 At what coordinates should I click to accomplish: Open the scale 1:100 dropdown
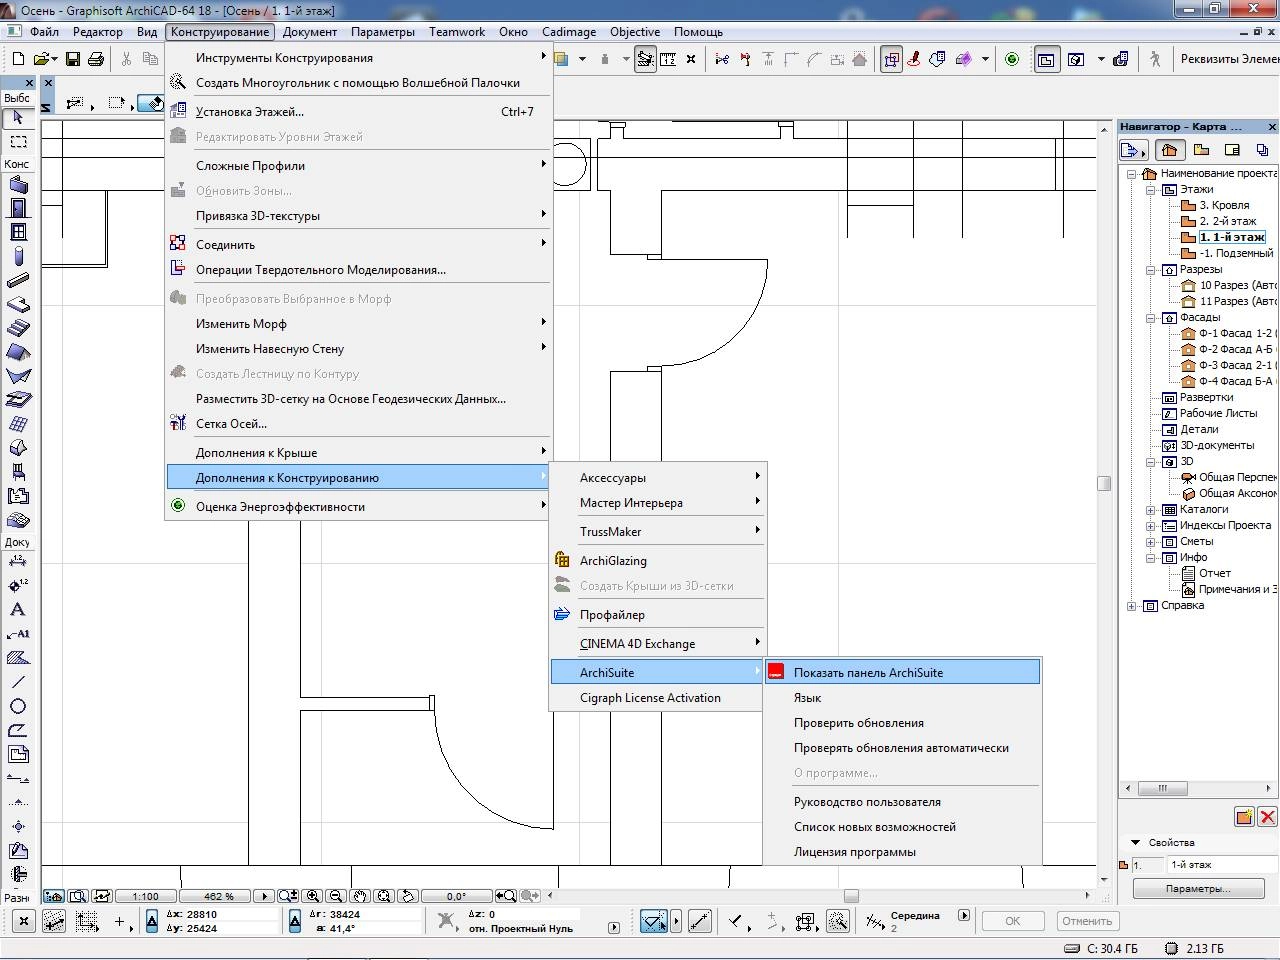146,897
